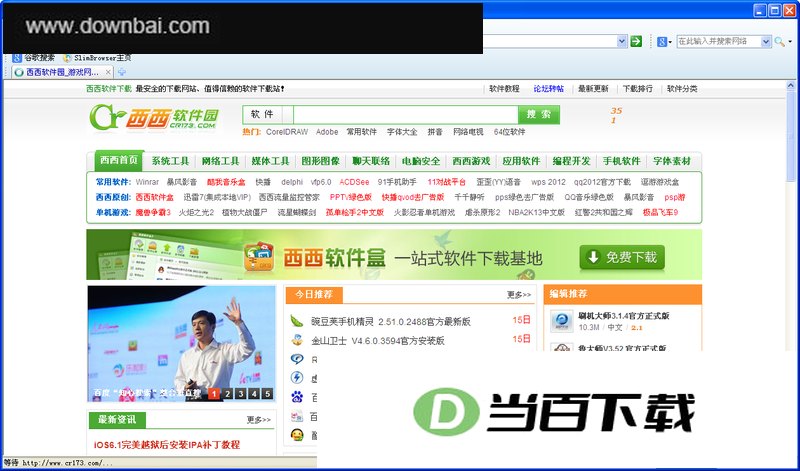Viewport: 800px width, 471px height.
Task: Click the pink icon below the Baidu paw
Action: coord(297,416)
